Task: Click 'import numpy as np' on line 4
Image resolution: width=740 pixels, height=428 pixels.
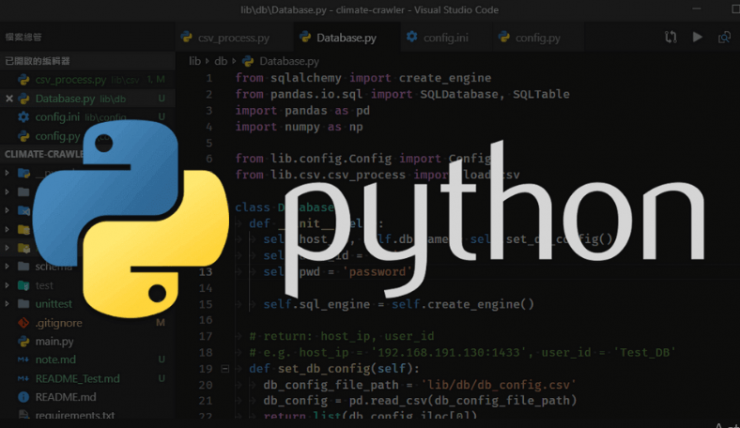Action: pyautogui.click(x=299, y=127)
